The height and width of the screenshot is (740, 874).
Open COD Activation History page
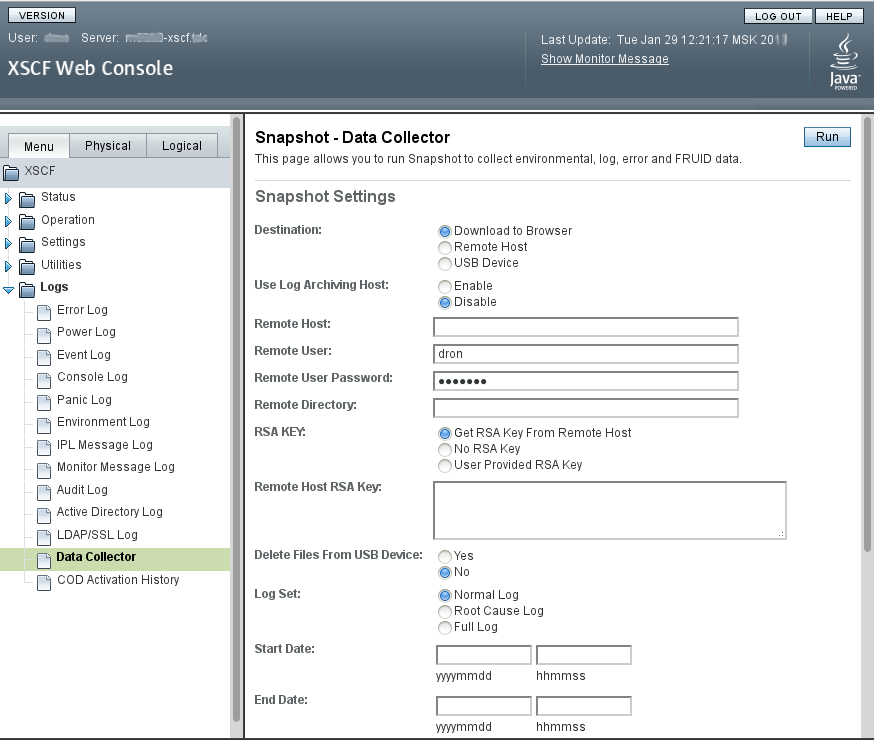tap(118, 580)
